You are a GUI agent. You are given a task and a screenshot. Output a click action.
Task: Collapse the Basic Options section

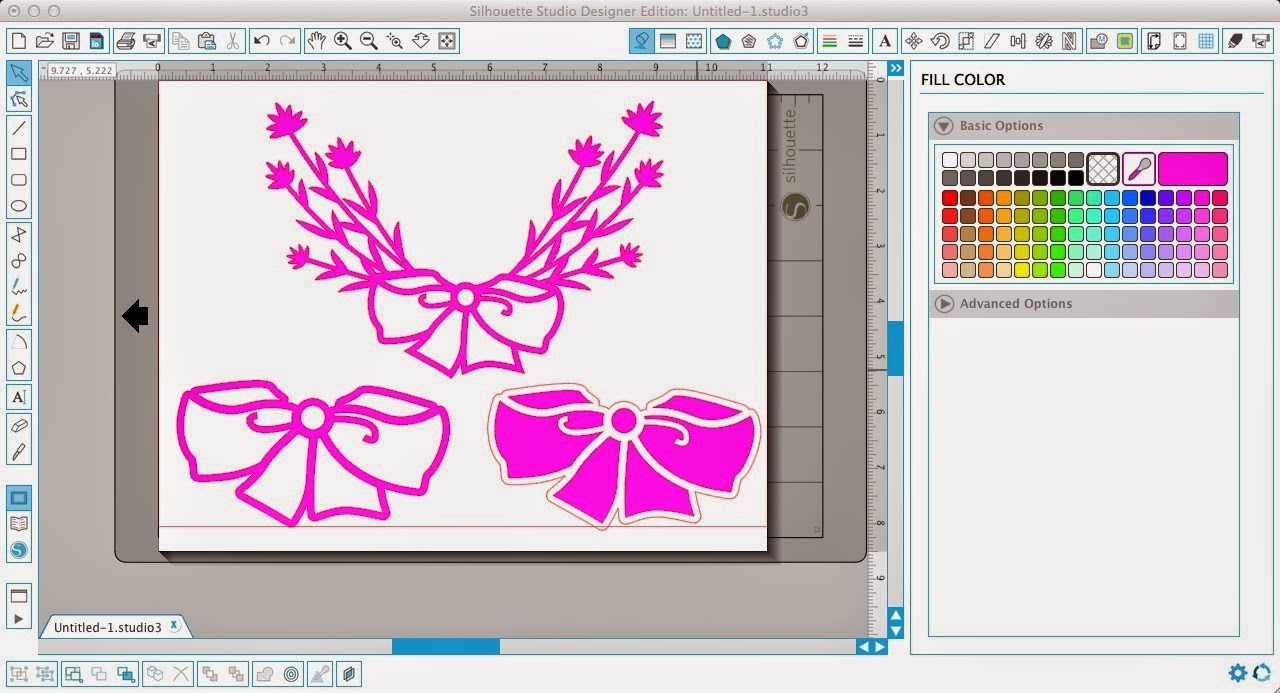pyautogui.click(x=943, y=126)
